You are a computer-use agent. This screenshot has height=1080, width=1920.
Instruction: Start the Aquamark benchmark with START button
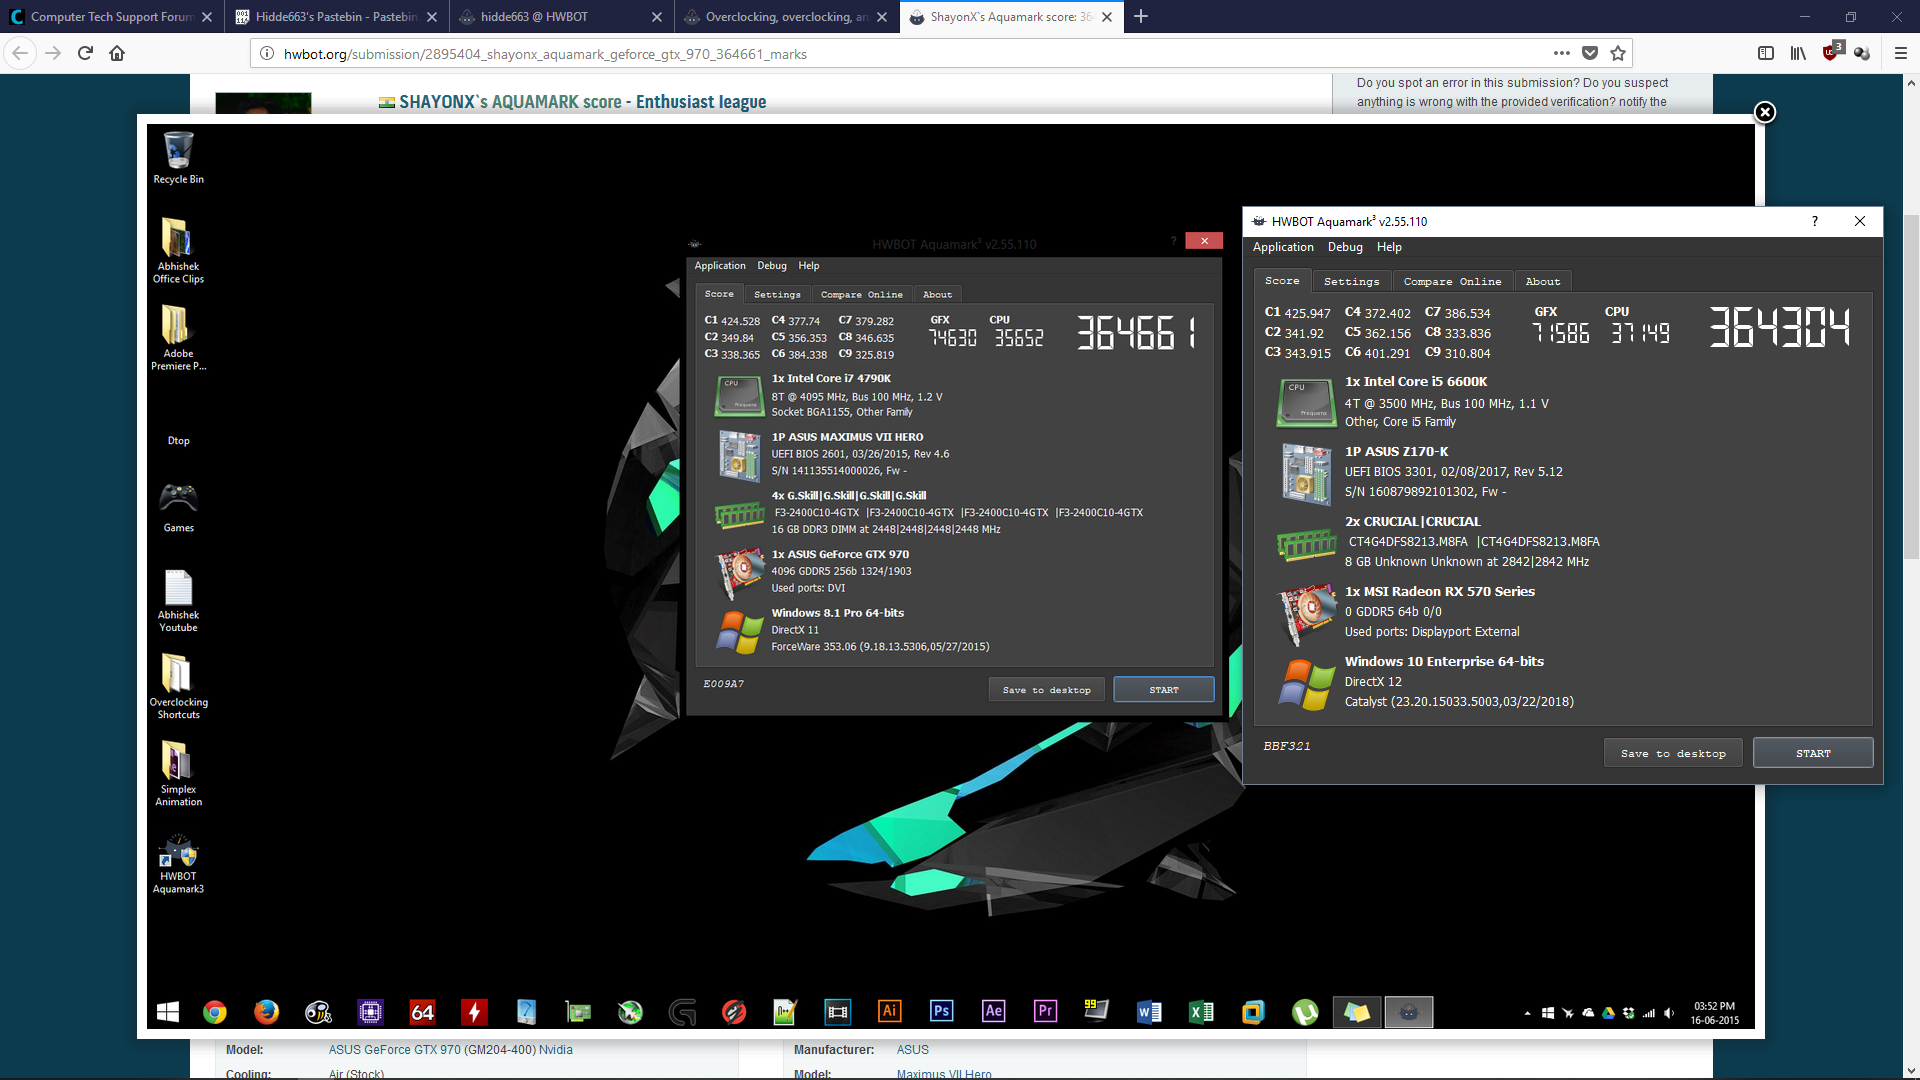pos(1813,753)
